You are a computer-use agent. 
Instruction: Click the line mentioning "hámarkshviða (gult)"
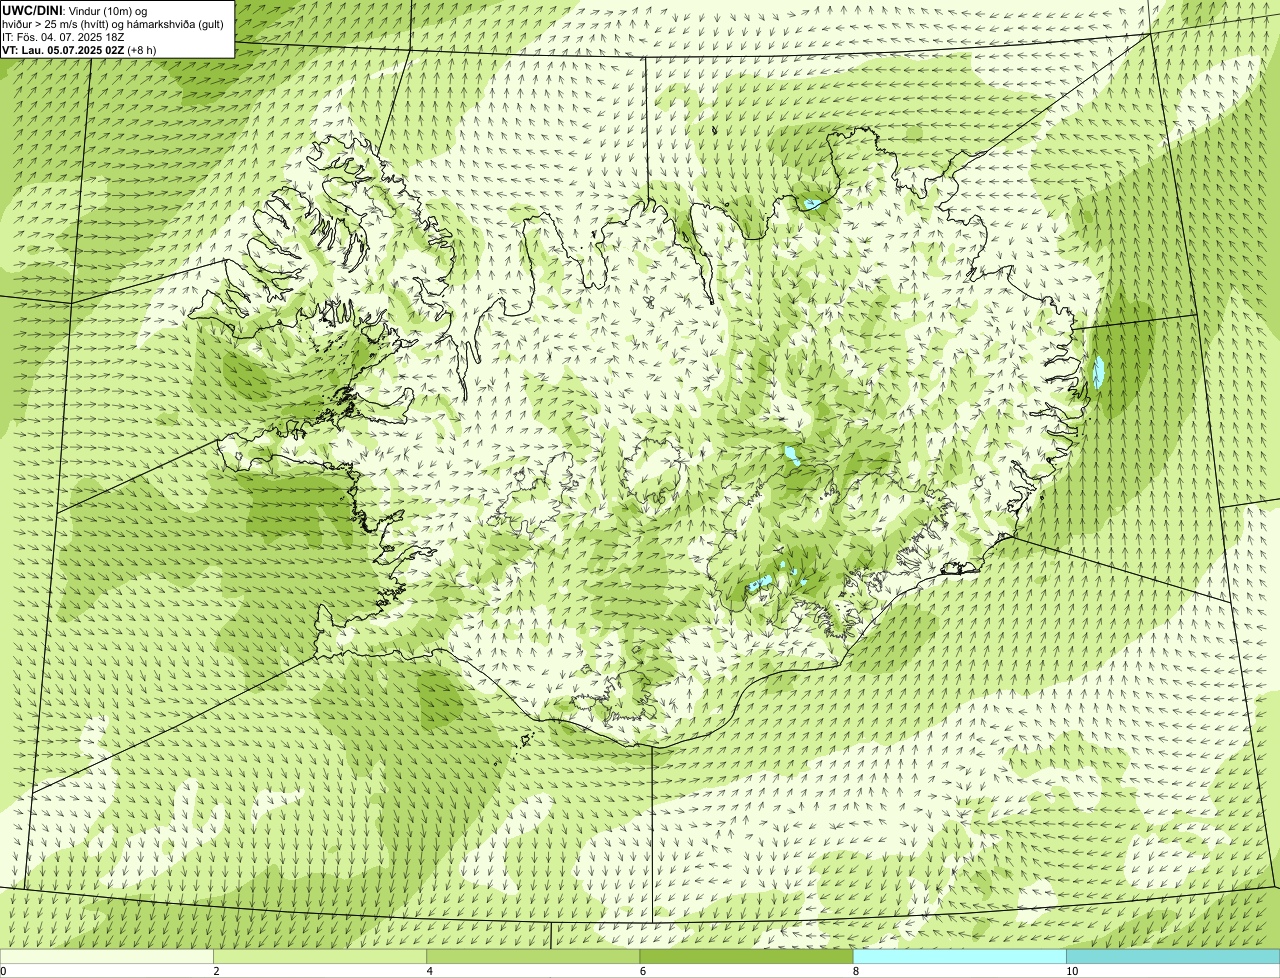point(113,23)
